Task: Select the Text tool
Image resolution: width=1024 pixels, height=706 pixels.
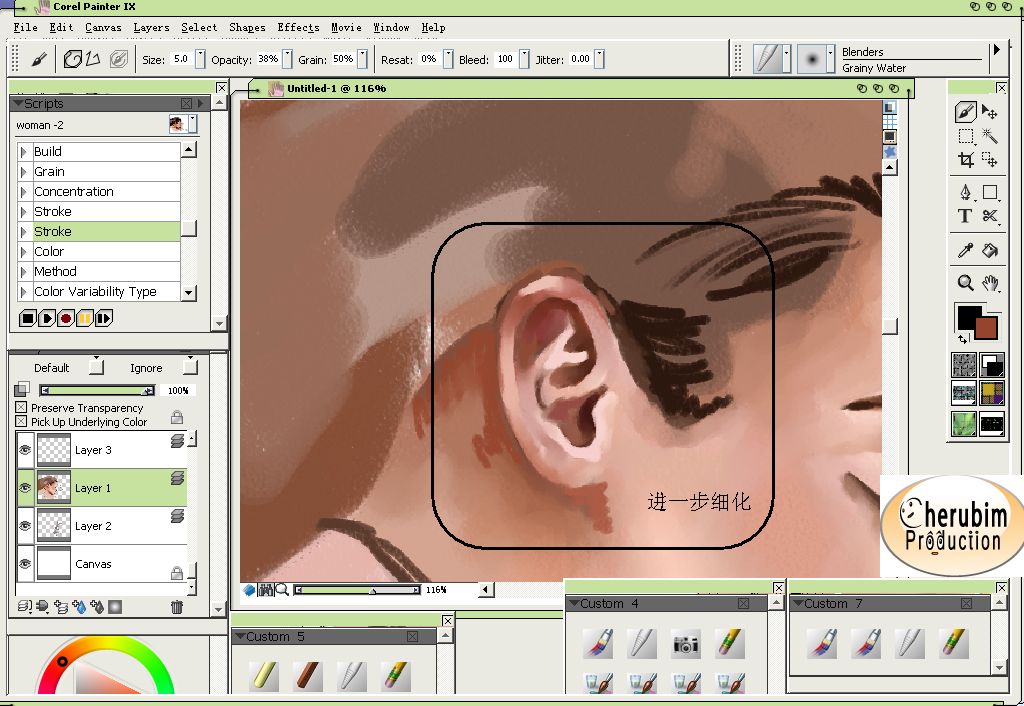Action: point(965,216)
